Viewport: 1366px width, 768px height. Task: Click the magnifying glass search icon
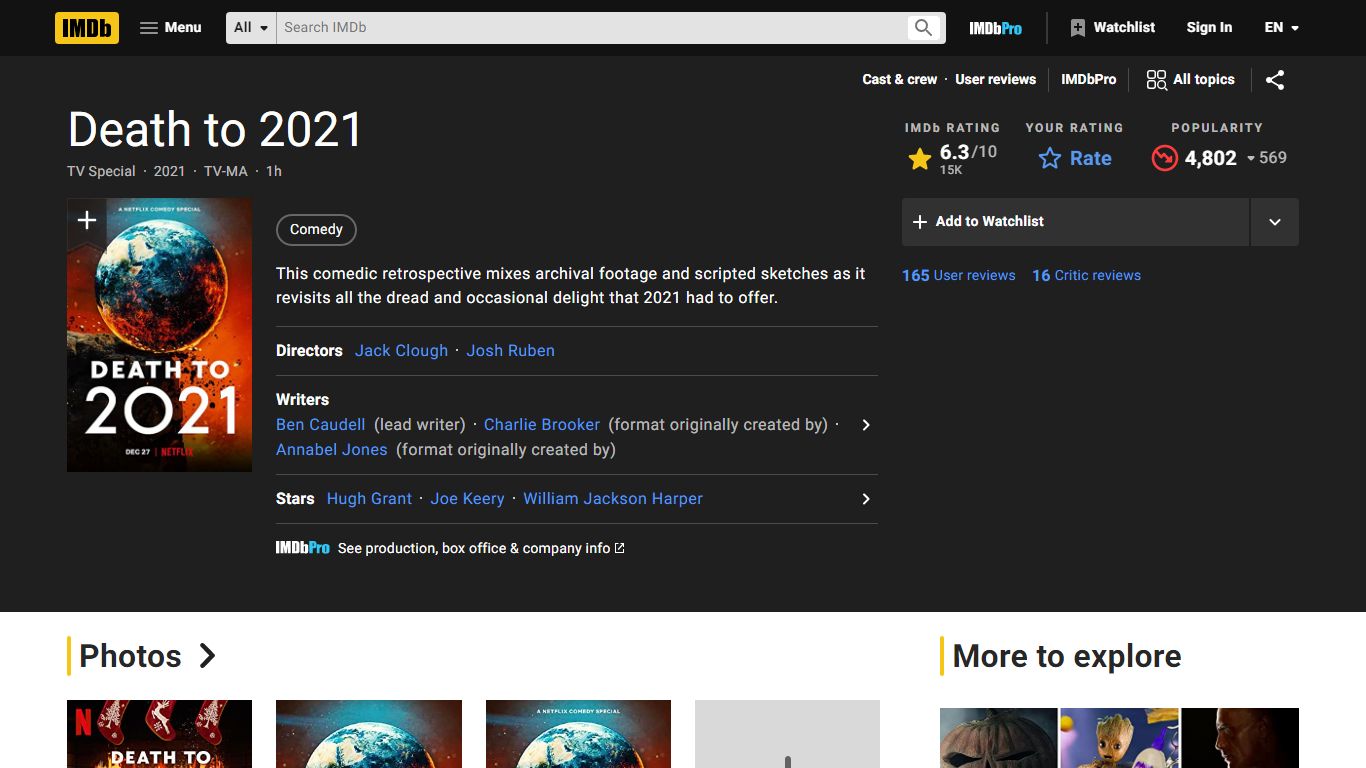pyautogui.click(x=924, y=28)
